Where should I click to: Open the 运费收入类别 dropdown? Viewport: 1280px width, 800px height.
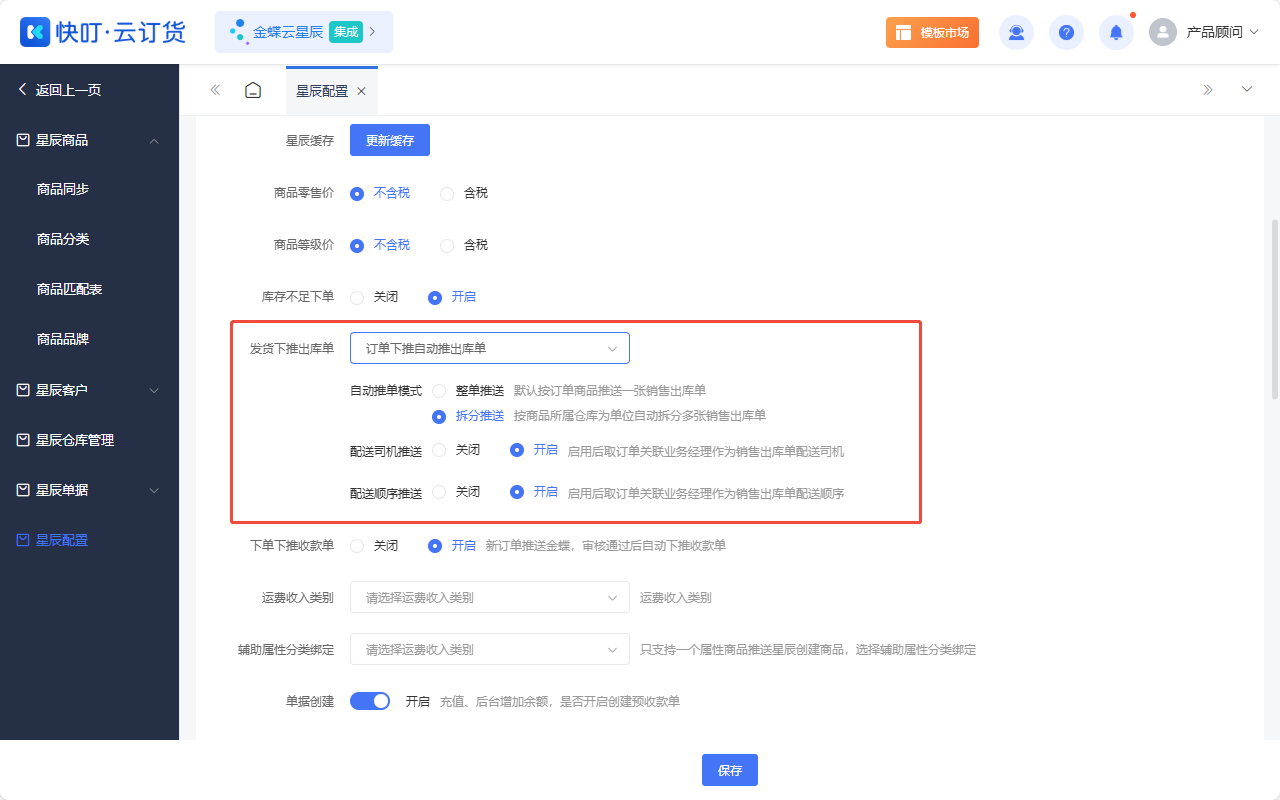point(489,597)
